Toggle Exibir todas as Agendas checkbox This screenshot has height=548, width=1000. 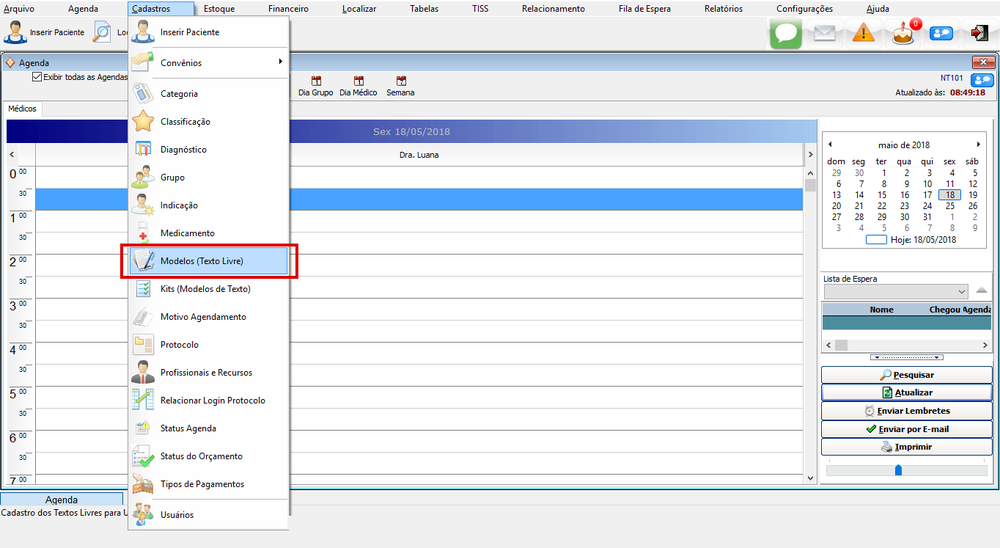pyautogui.click(x=38, y=77)
